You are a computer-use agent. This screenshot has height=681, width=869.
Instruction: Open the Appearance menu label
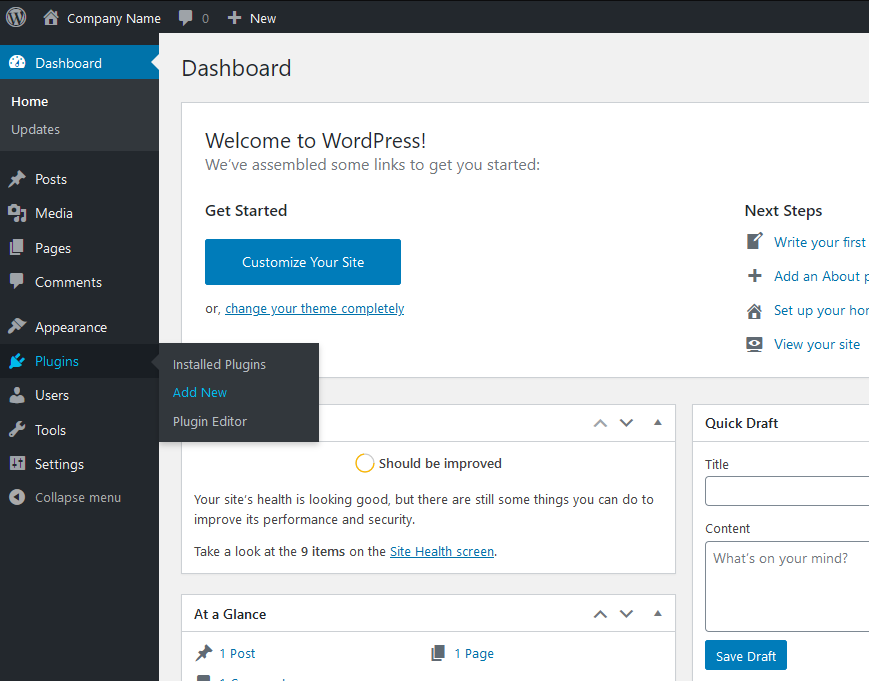[x=71, y=327]
